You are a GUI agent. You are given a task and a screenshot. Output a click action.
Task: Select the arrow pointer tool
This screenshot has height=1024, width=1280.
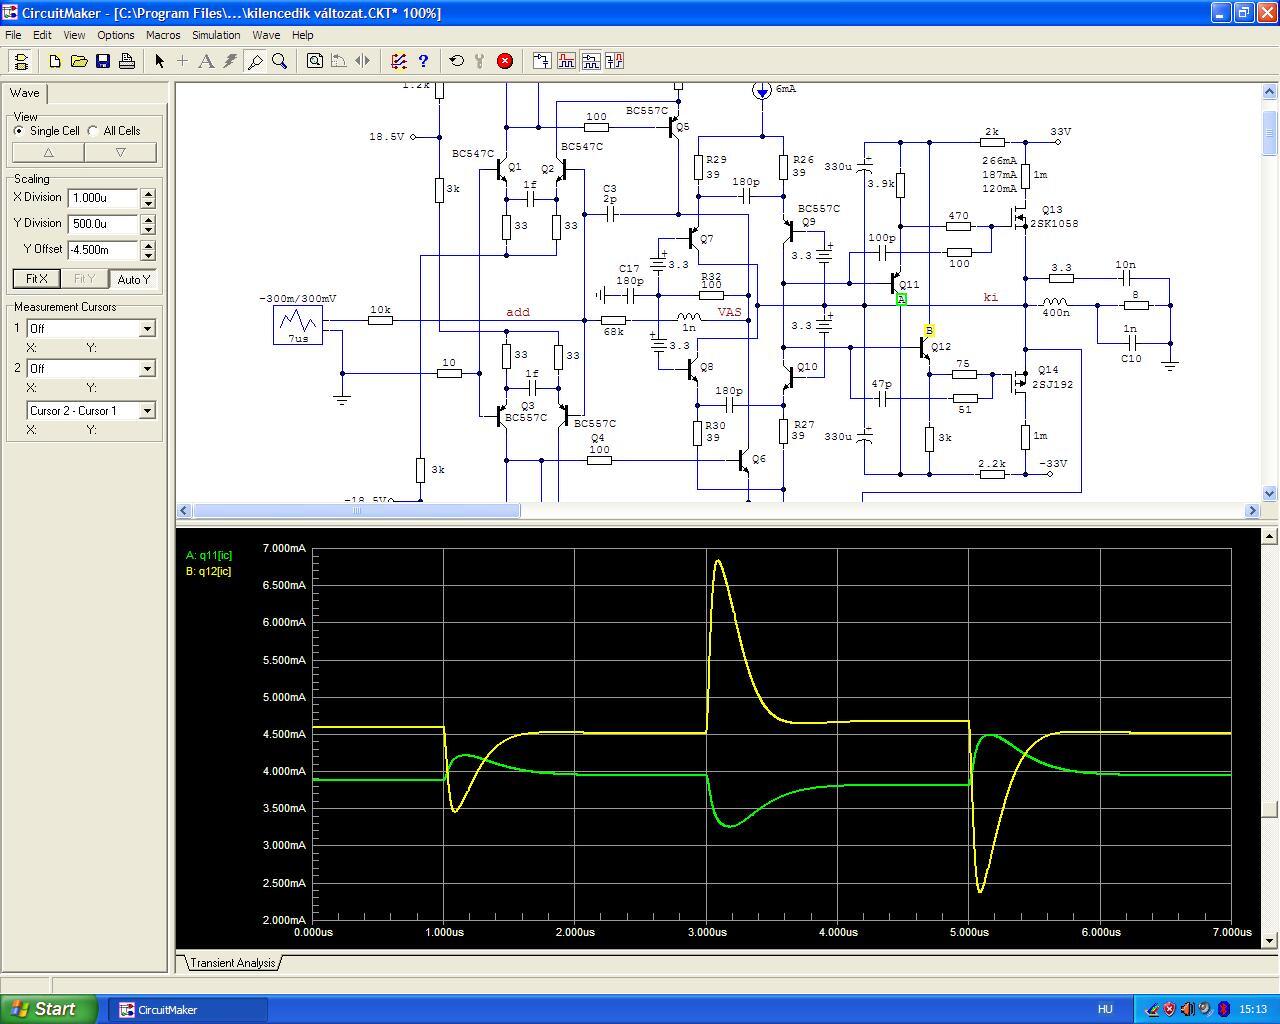click(159, 61)
